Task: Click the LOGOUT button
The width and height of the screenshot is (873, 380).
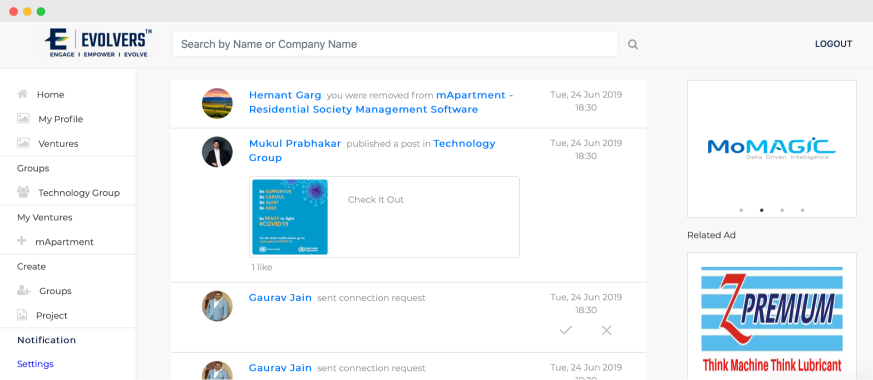Action: [x=833, y=44]
